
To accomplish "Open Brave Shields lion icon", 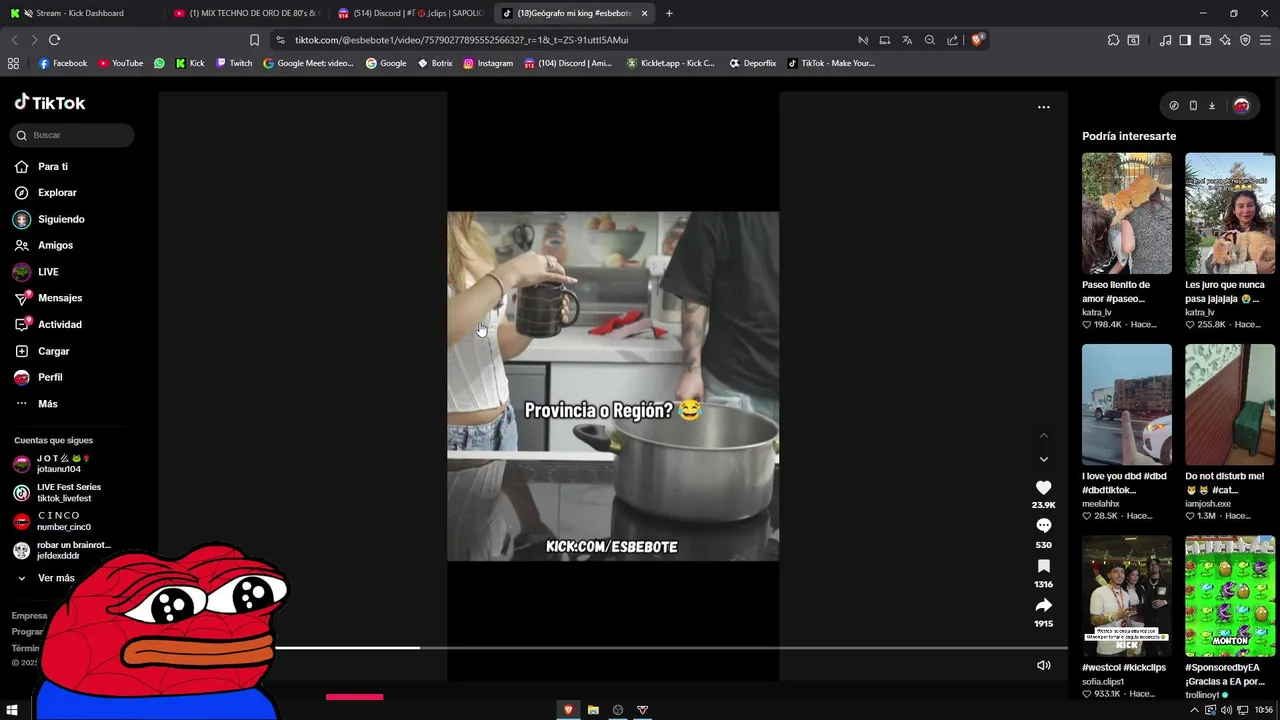I will (x=977, y=40).
